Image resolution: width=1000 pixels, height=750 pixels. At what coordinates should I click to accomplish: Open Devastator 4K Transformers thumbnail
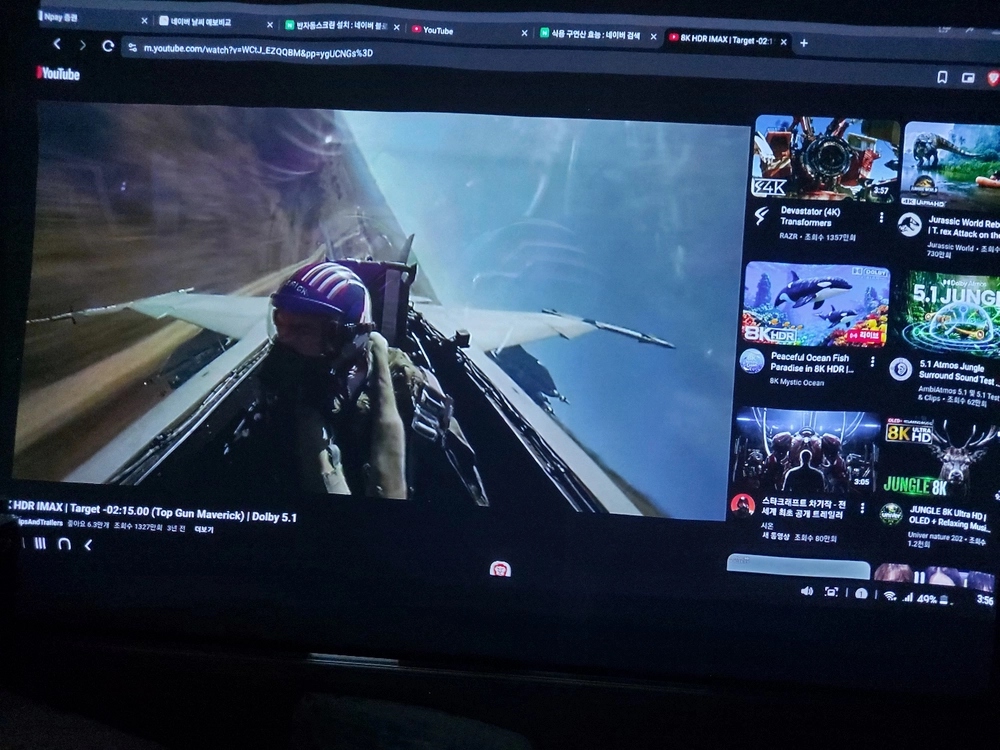(825, 158)
